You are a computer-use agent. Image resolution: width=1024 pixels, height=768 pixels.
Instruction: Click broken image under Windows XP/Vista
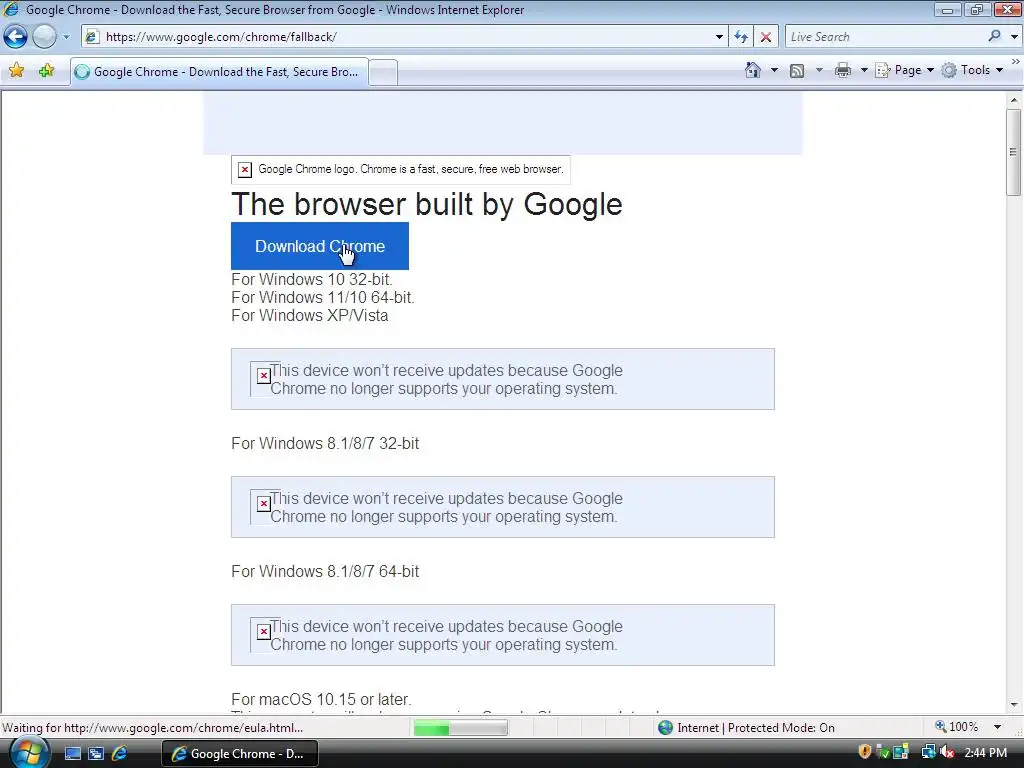coord(264,376)
